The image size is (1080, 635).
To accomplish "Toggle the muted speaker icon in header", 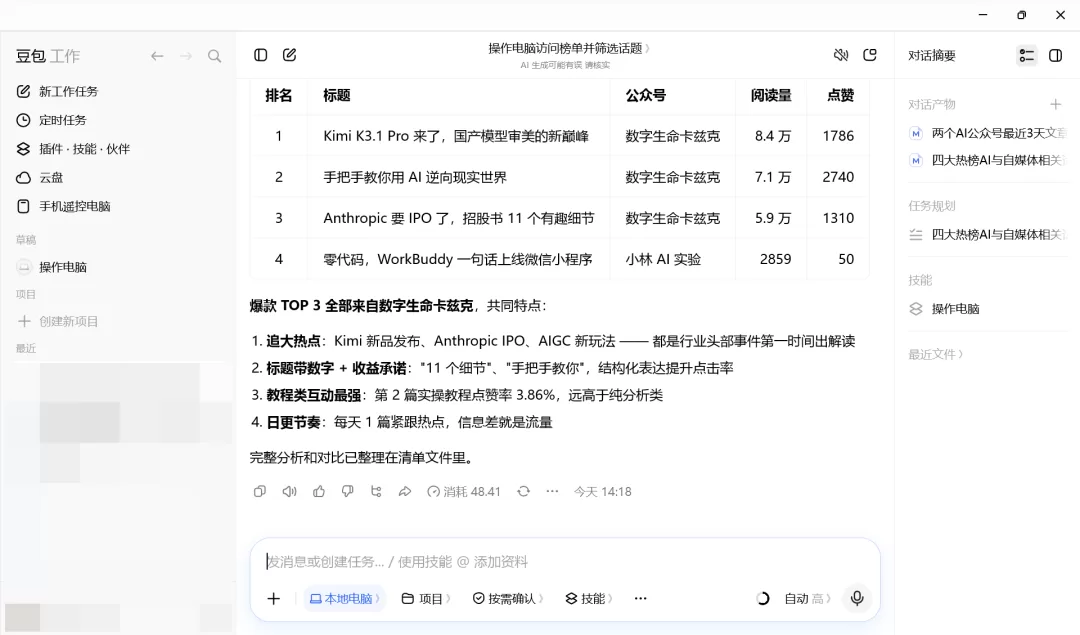I will (x=841, y=55).
